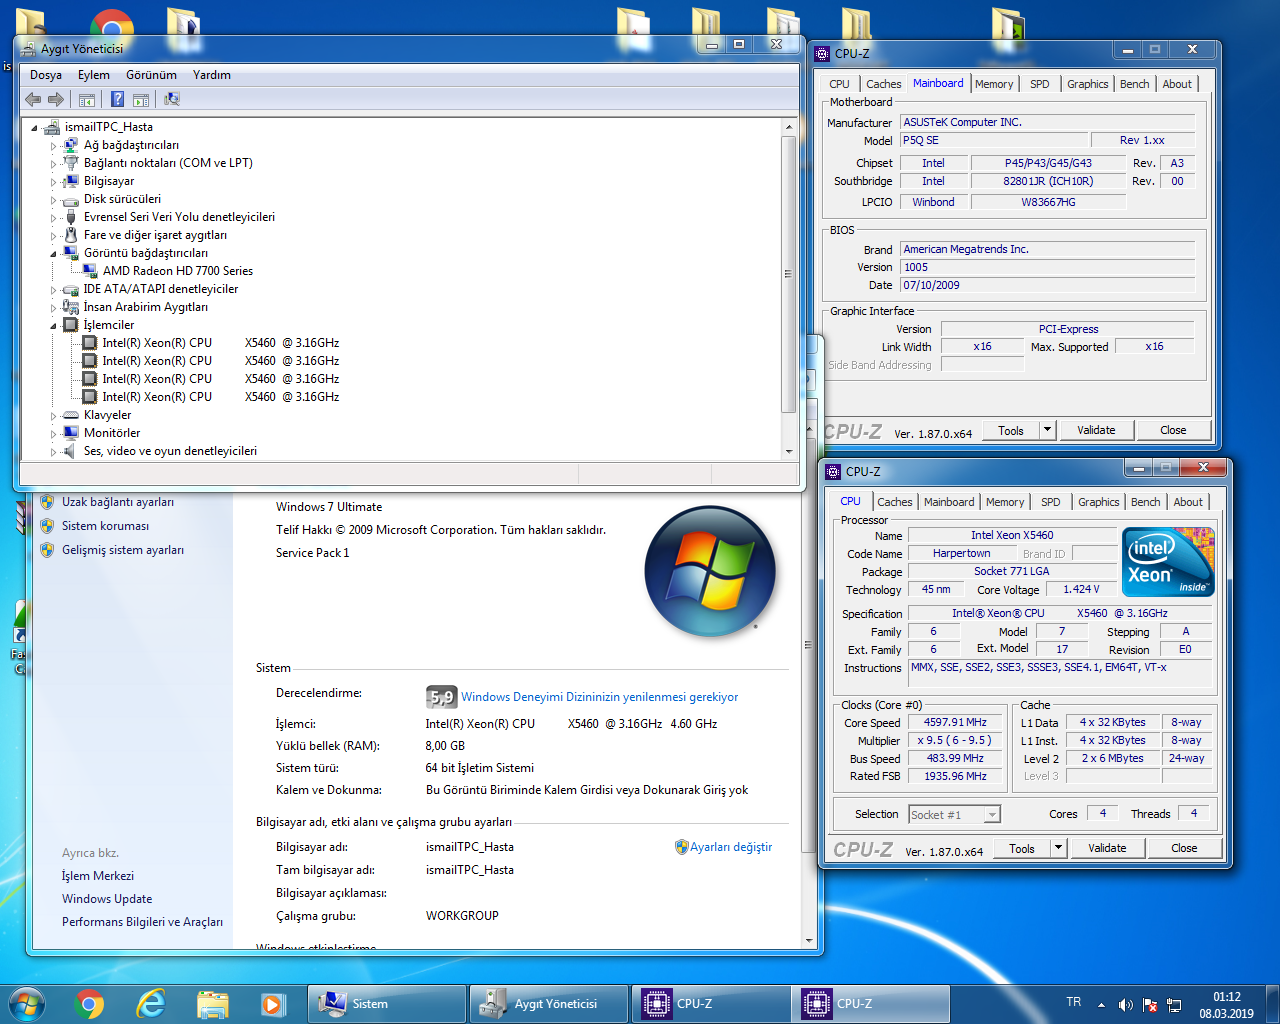Screen dimensions: 1280x1024
Task: Click the Aygıt Yöneticisi title bar icon
Action: point(29,48)
